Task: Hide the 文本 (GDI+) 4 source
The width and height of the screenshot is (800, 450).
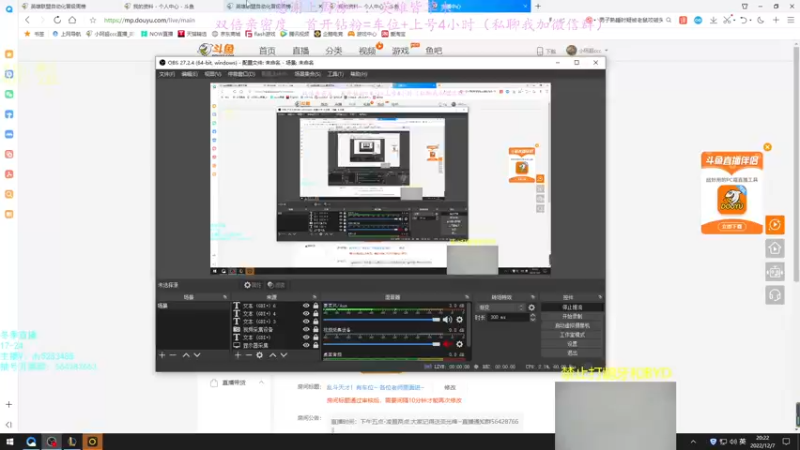Action: click(x=306, y=313)
